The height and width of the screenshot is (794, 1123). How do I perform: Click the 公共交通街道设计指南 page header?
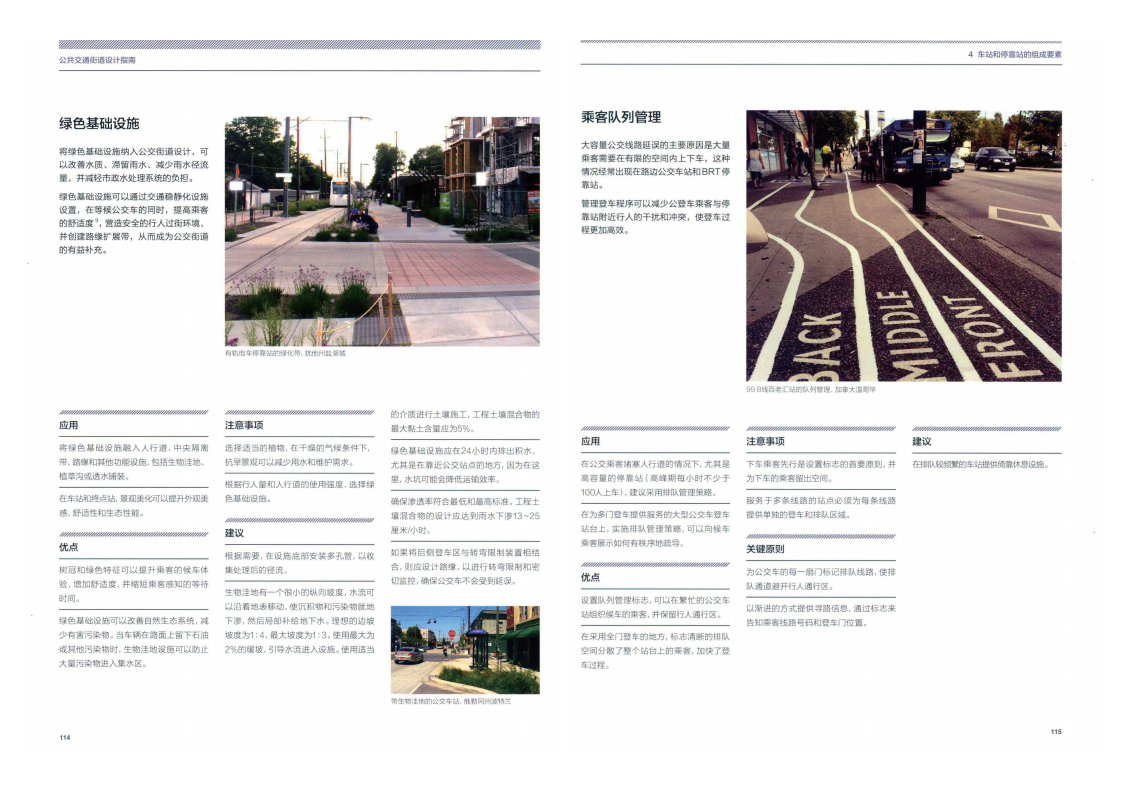[x=97, y=60]
